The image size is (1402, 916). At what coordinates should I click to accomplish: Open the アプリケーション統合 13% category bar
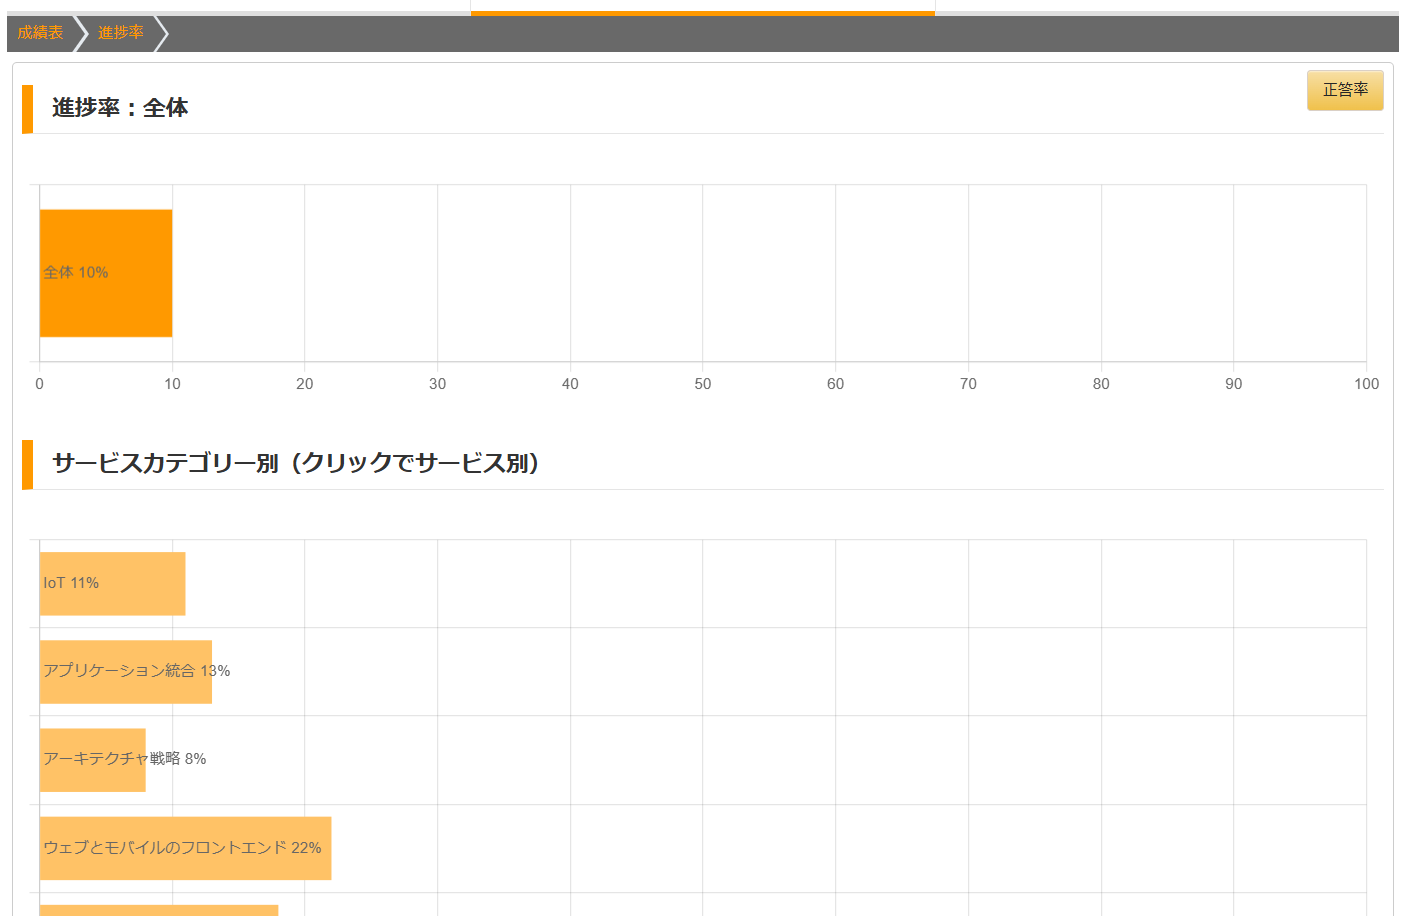click(126, 672)
